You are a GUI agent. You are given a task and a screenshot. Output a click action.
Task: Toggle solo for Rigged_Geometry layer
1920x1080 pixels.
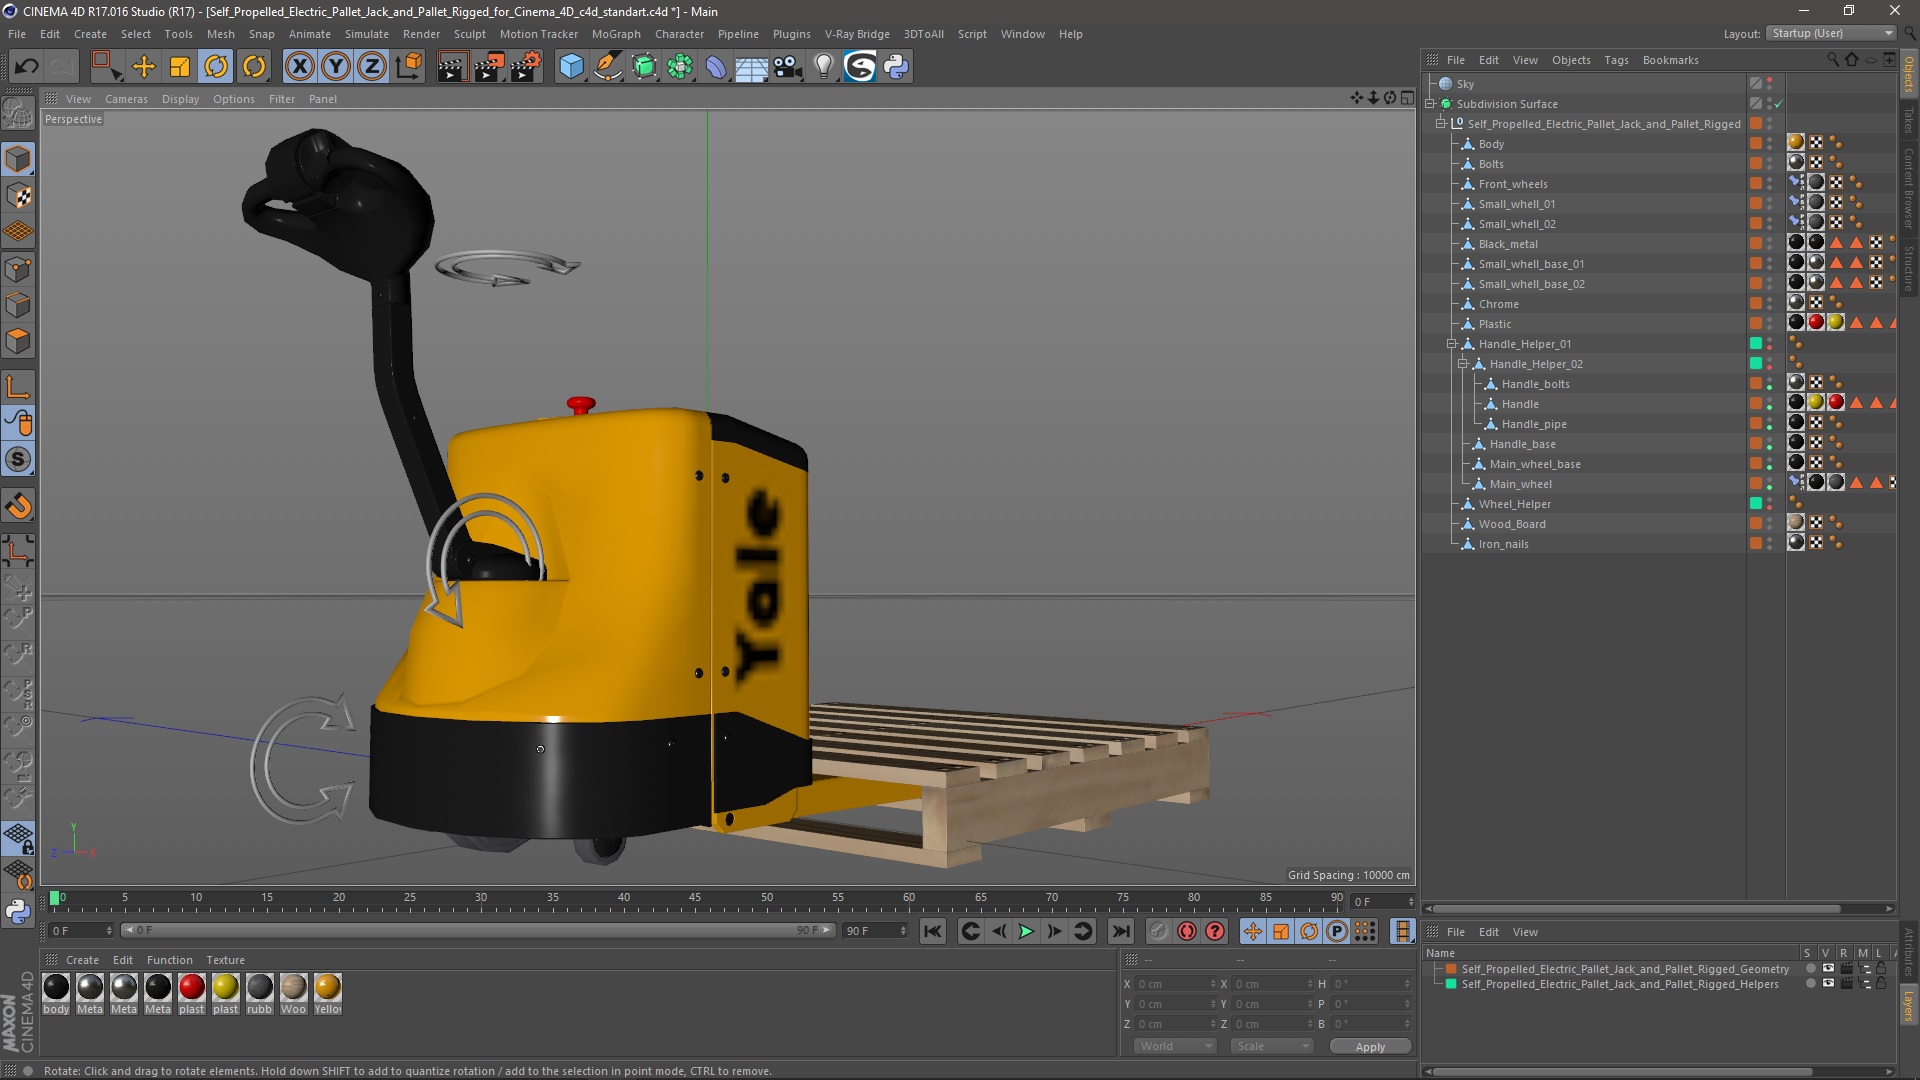1809,968
